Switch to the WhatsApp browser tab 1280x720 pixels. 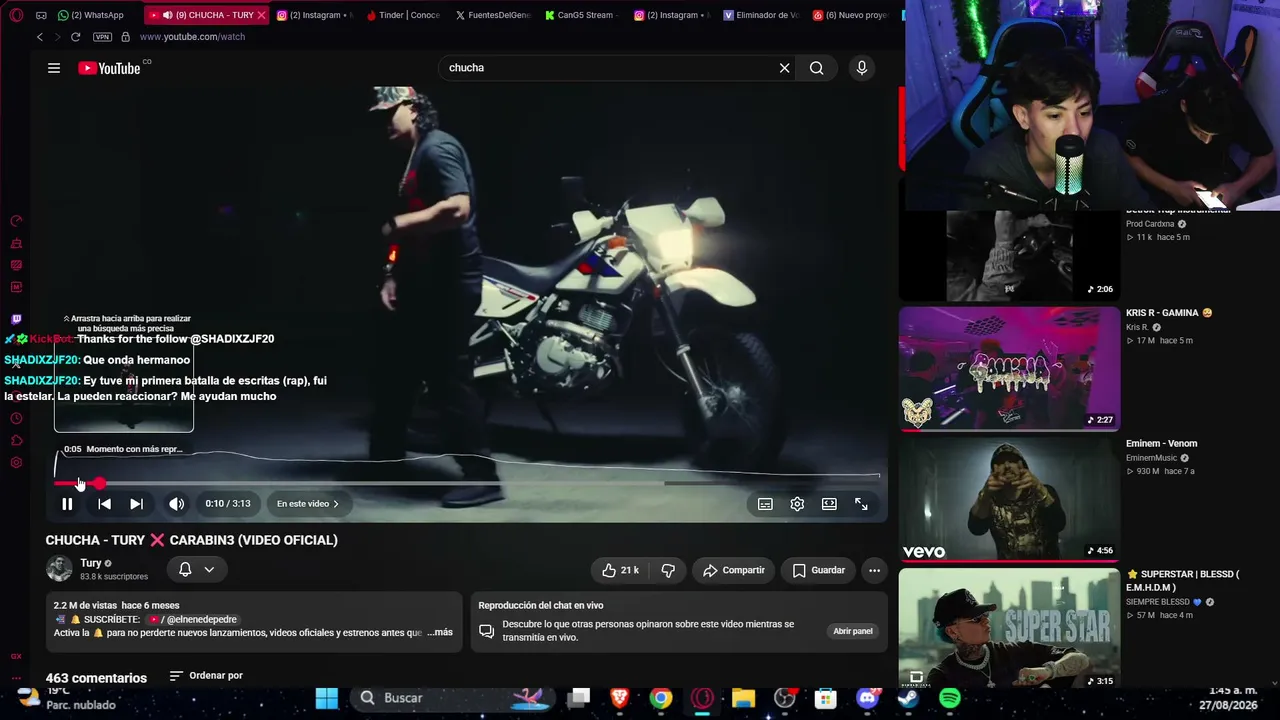click(93, 15)
